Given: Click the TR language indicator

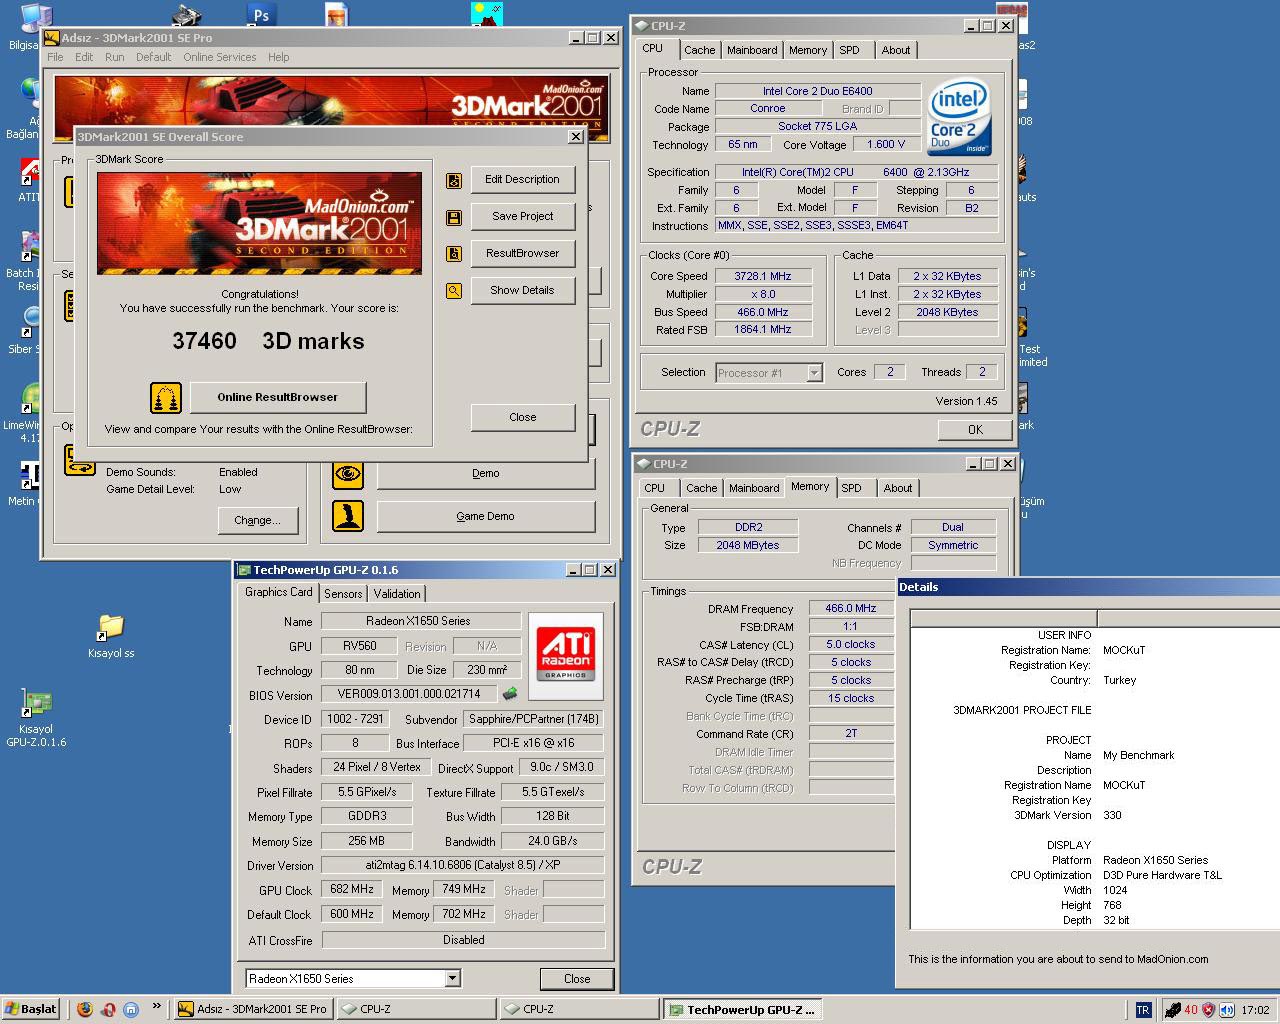Looking at the screenshot, I should pos(1143,1010).
